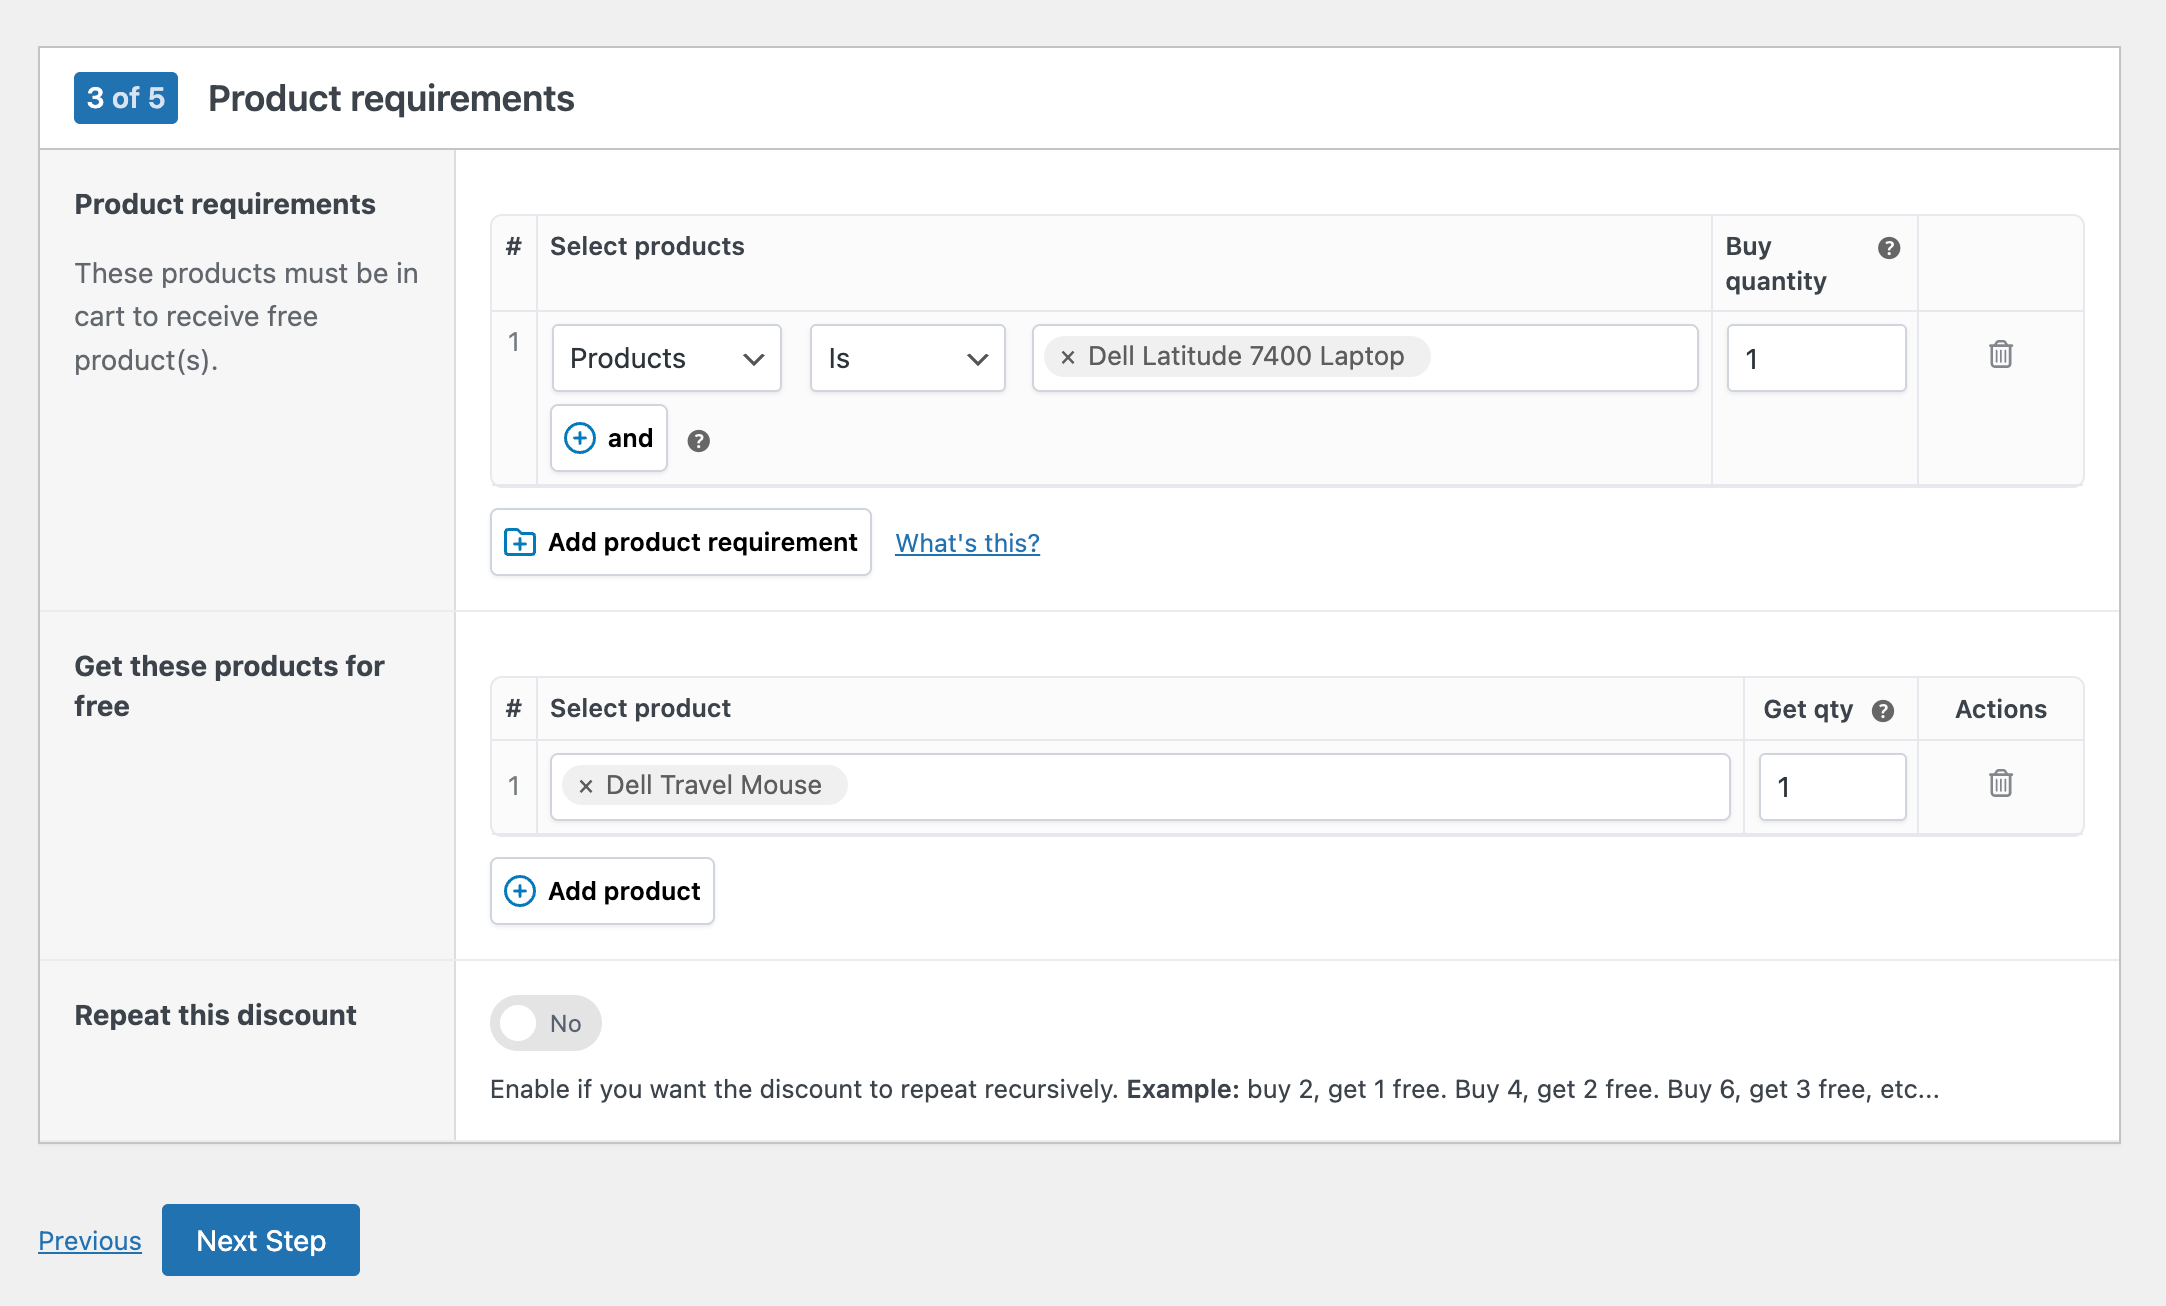Go back via Previous link
2166x1306 pixels.
point(90,1241)
